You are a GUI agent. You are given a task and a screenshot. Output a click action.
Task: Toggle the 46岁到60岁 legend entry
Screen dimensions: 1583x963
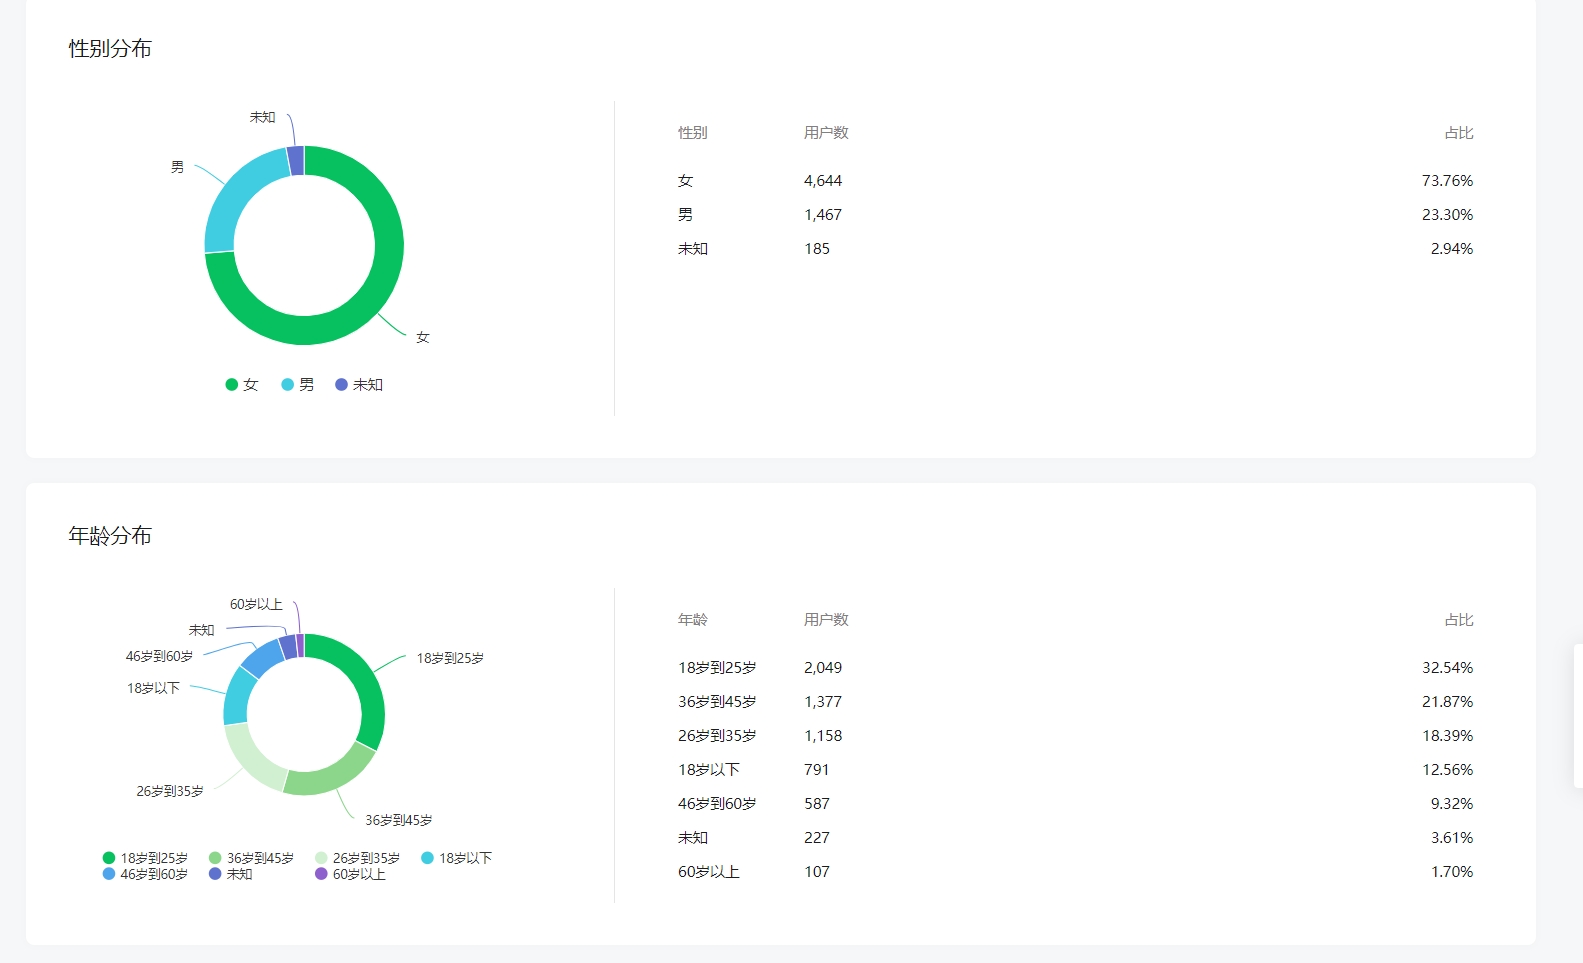click(145, 874)
